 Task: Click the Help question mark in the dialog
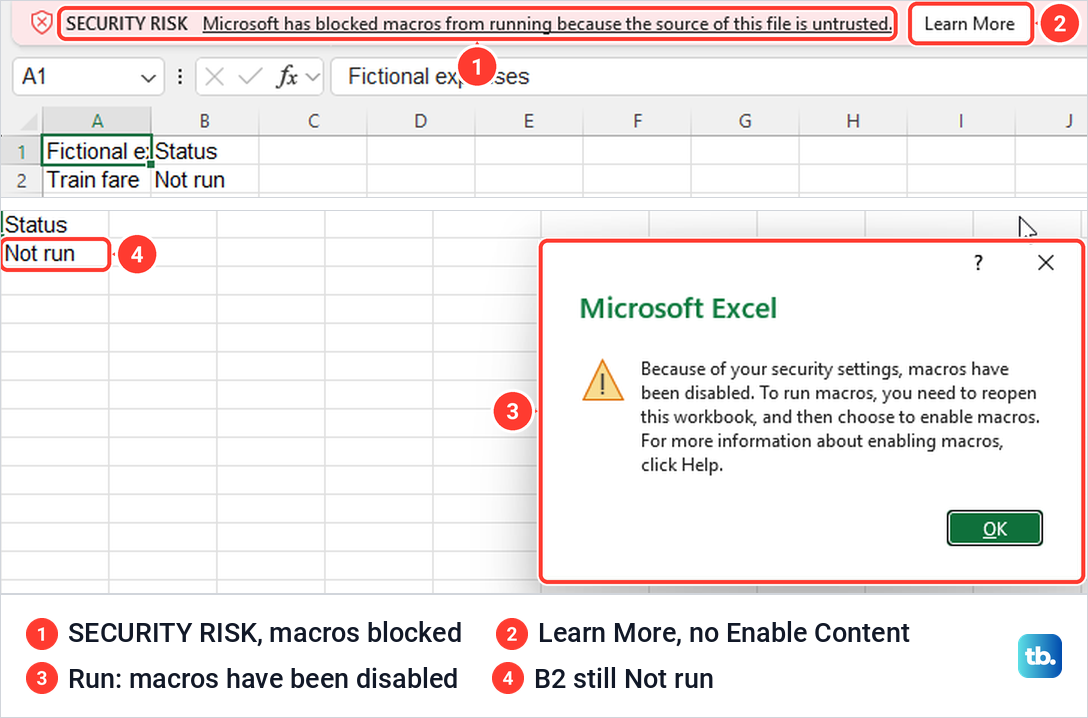(x=978, y=263)
